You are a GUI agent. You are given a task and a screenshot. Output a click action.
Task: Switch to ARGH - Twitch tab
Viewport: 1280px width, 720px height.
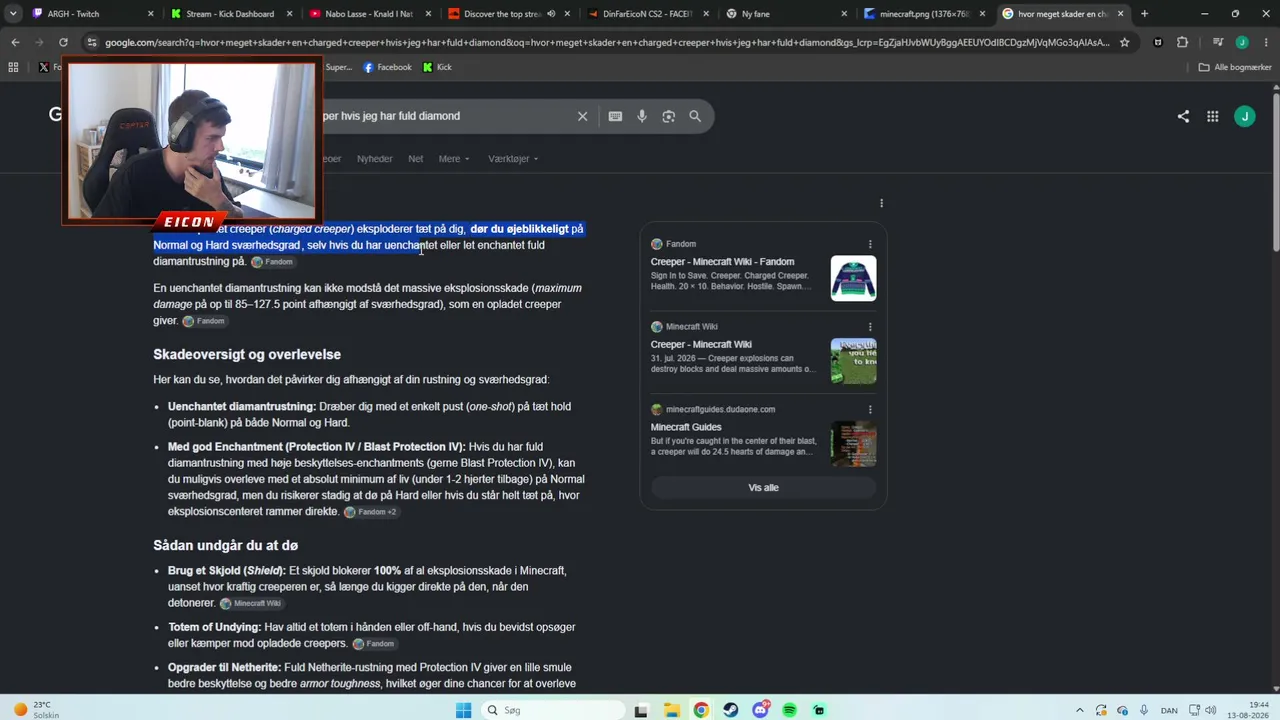[93, 14]
